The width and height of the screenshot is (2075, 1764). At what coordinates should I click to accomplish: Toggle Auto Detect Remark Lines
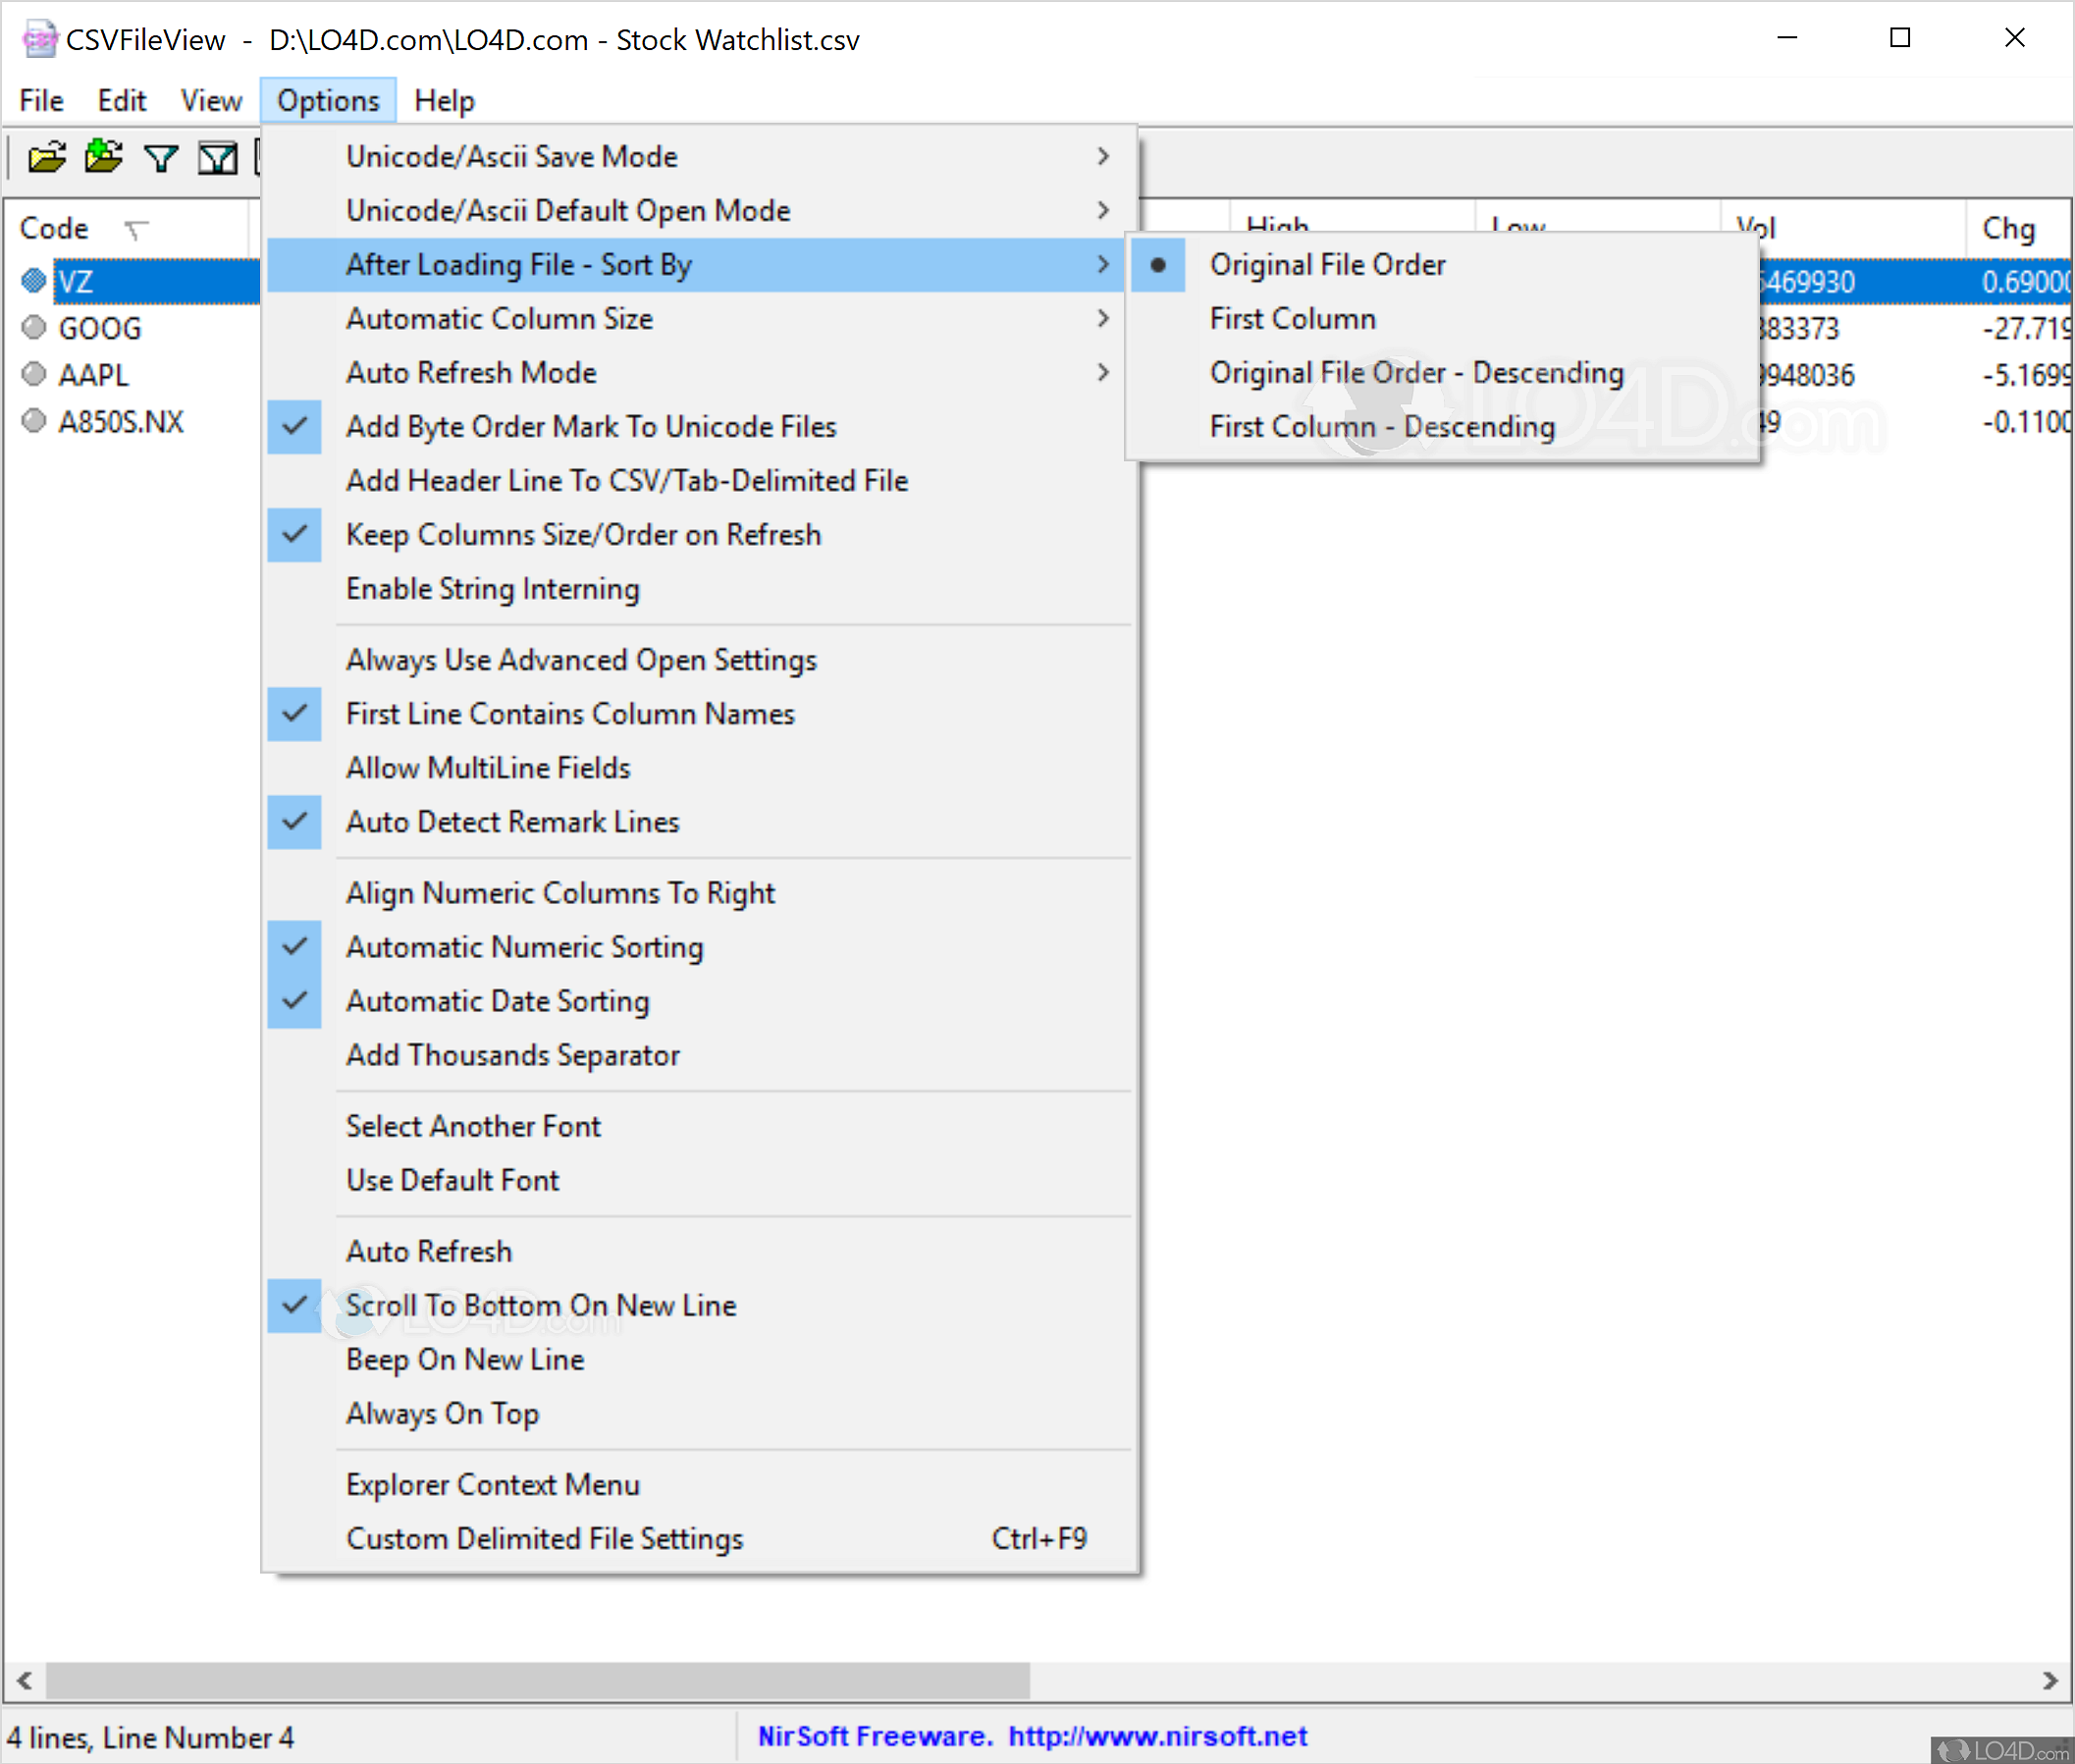click(701, 822)
